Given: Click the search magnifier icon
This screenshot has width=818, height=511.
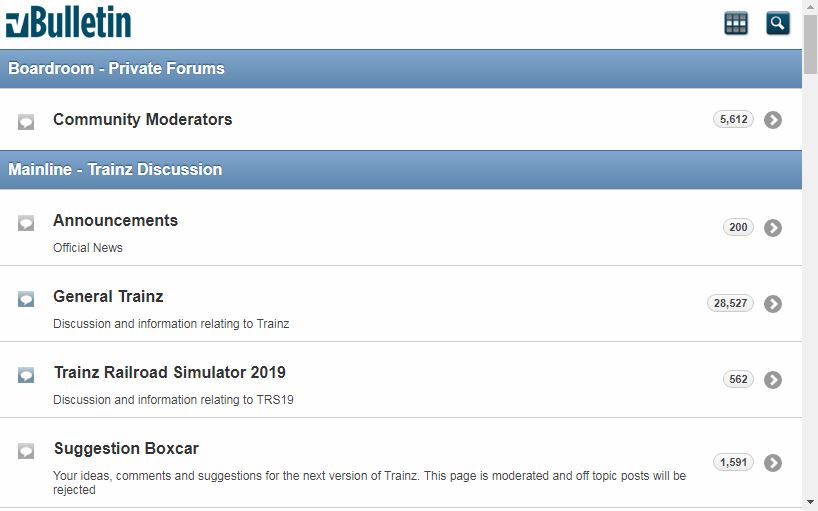Looking at the screenshot, I should [777, 23].
